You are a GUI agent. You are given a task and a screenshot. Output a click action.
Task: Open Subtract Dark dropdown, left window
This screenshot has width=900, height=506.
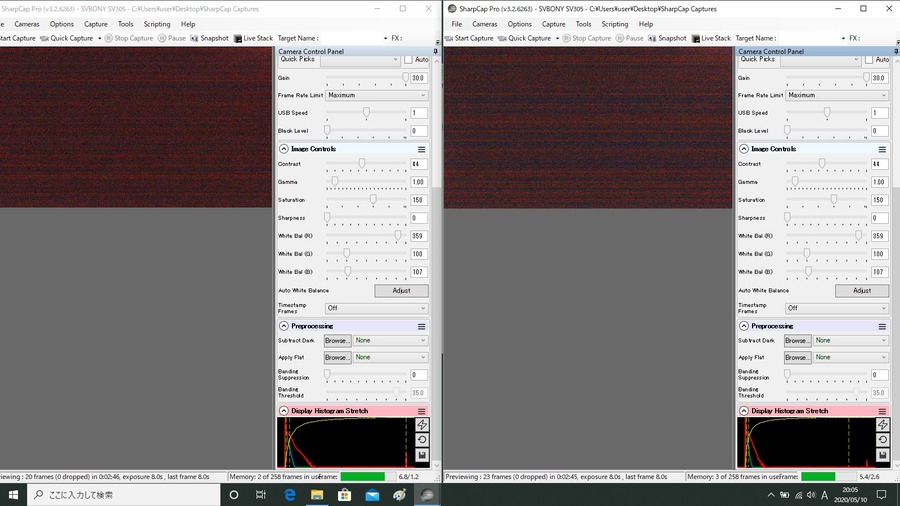point(390,340)
